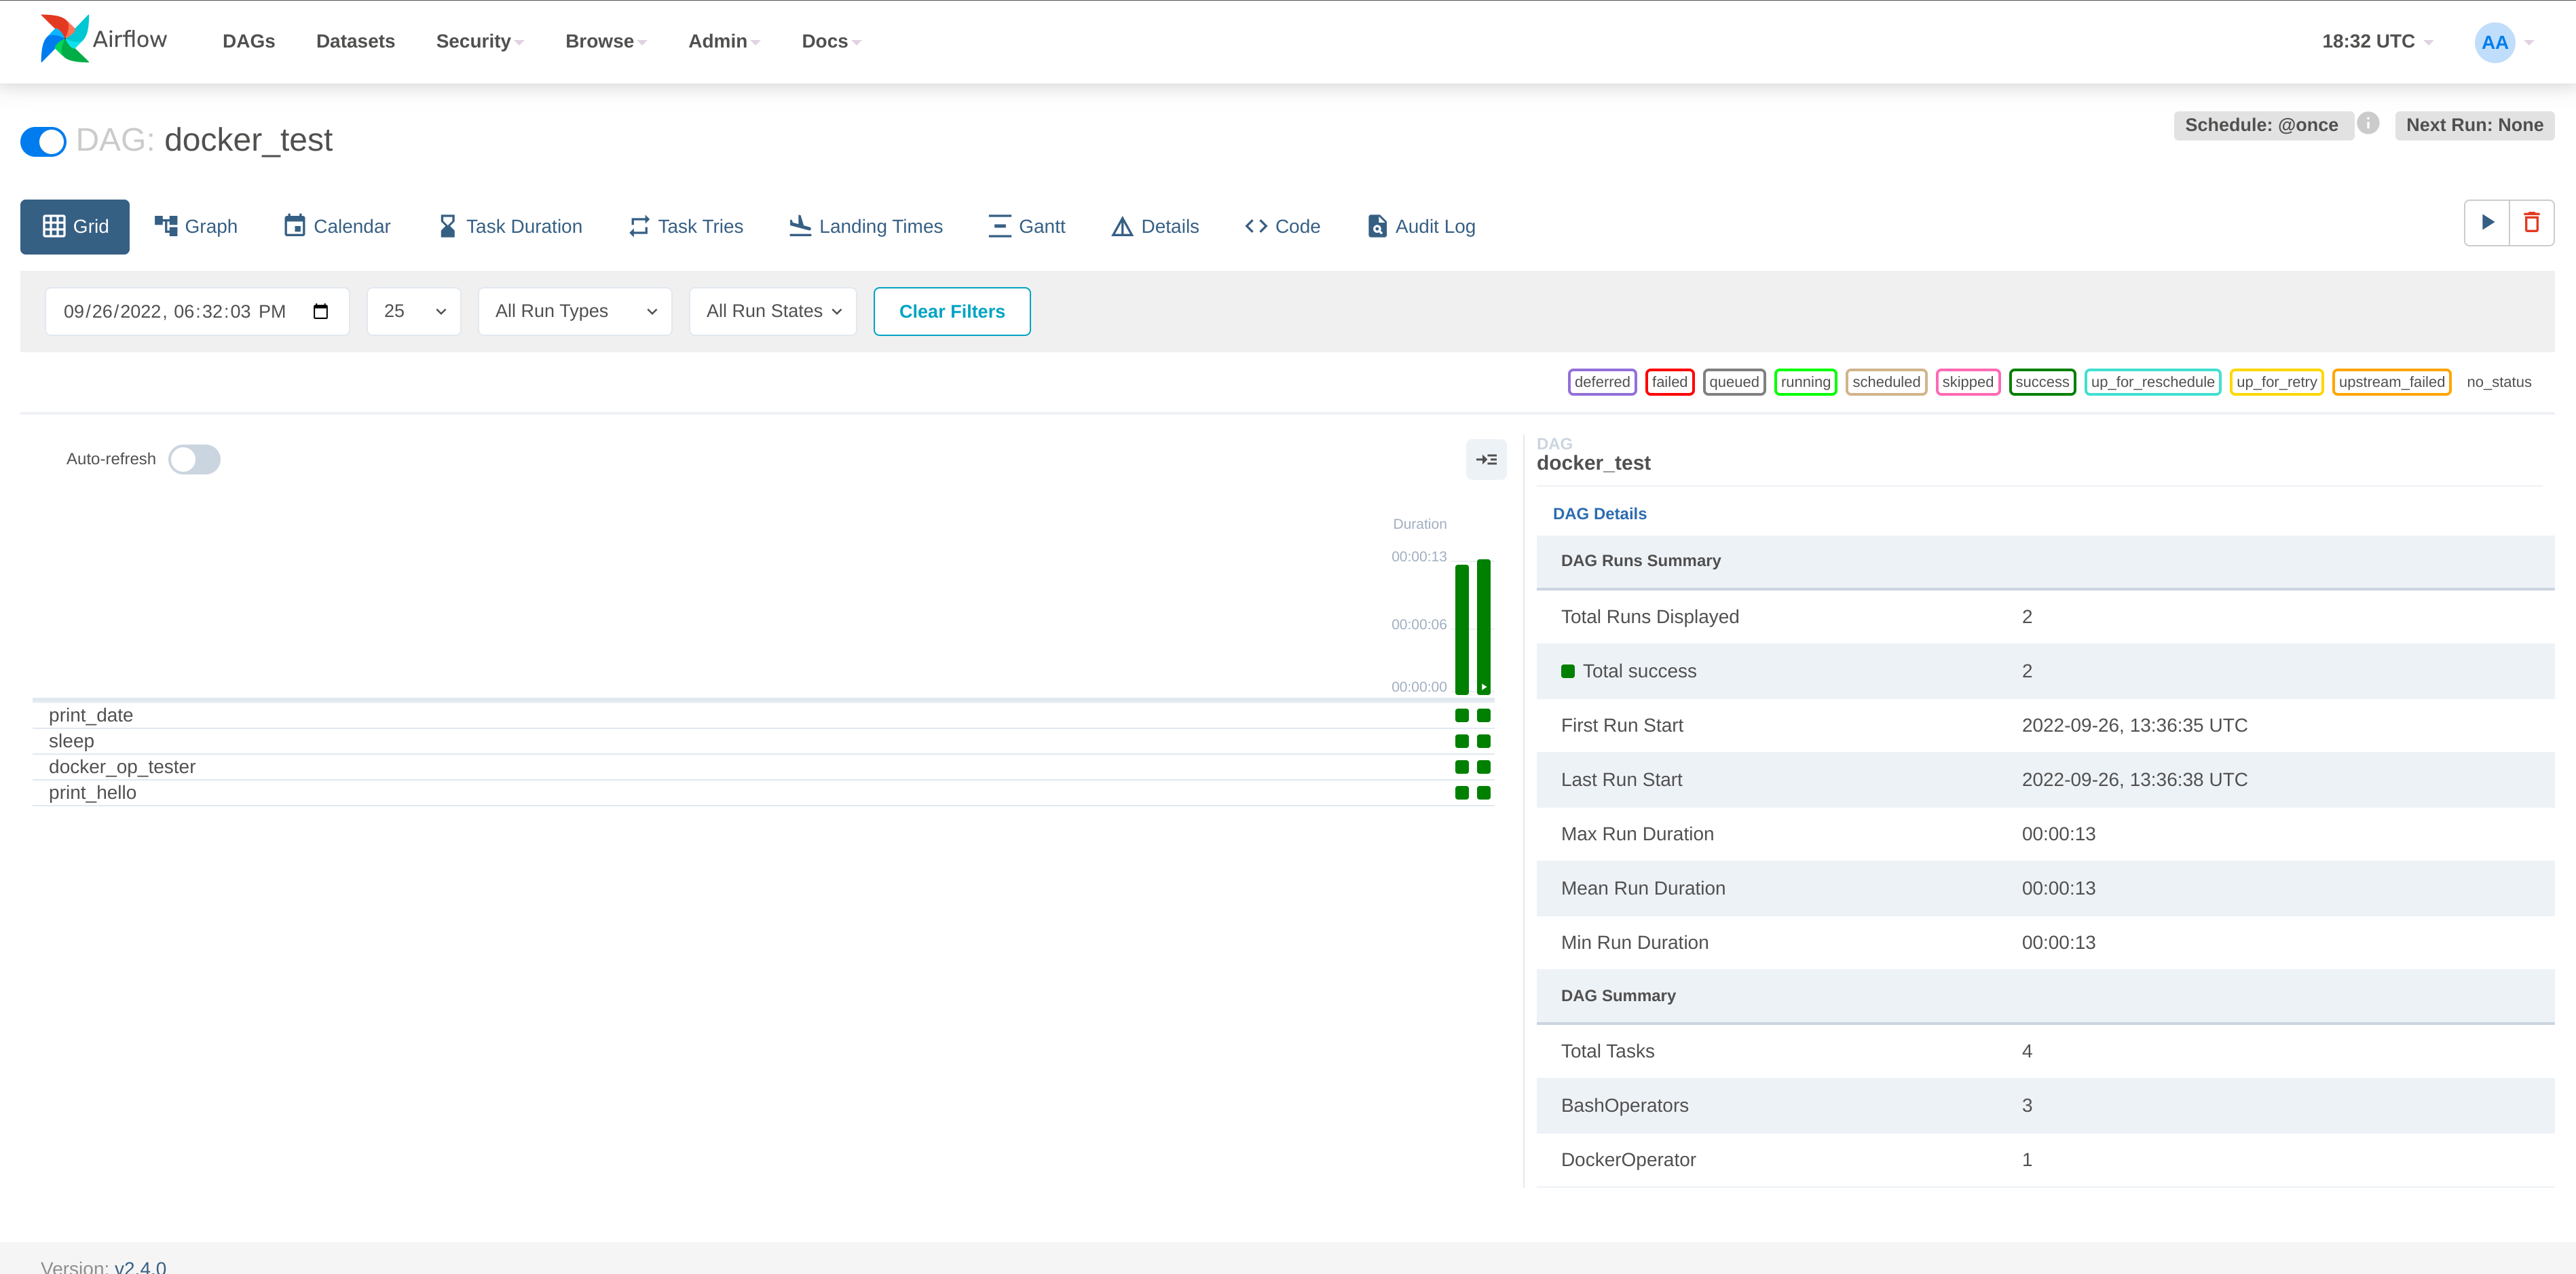2576x1274 pixels.
Task: Click the schedule info circle icon
Action: pyautogui.click(x=2367, y=124)
